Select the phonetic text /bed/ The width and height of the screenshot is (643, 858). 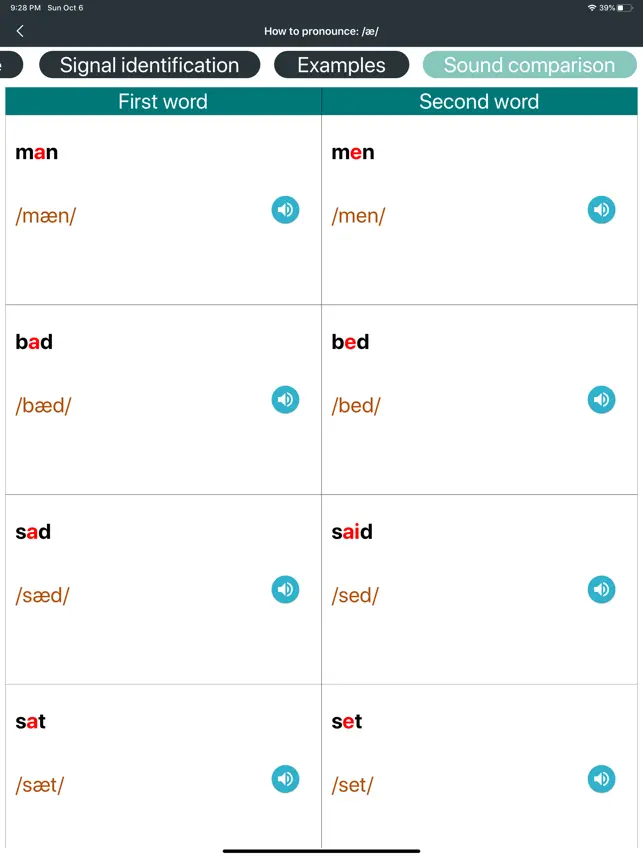click(356, 405)
